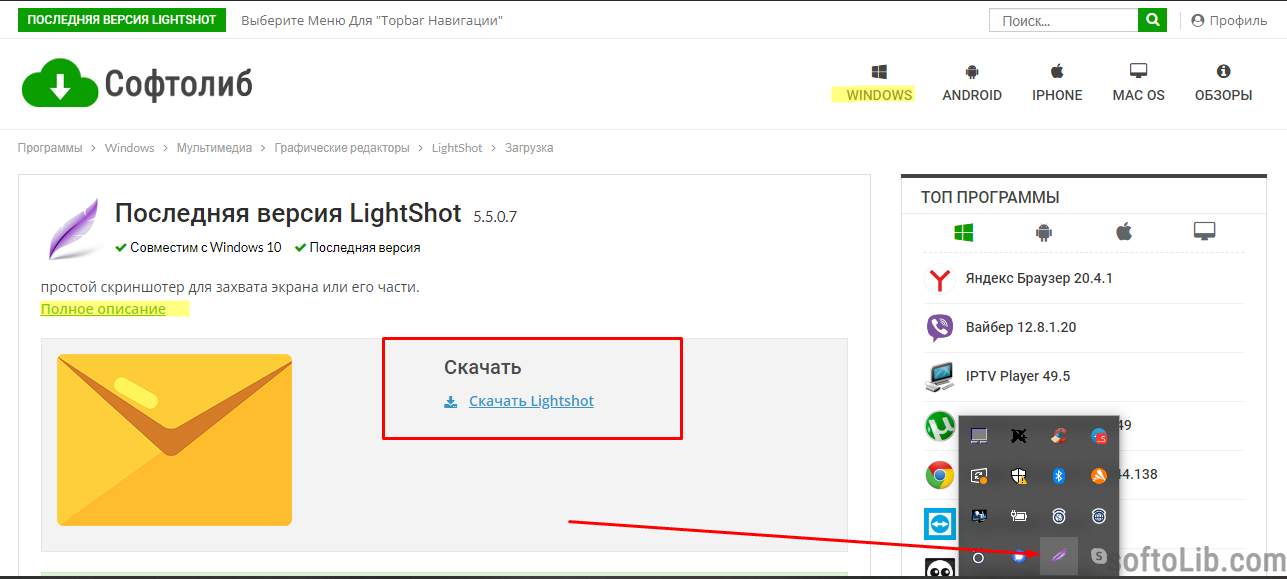1287x579 pixels.
Task: Click the blue circle tray icon with red badge
Action: pyautogui.click(x=1099, y=436)
